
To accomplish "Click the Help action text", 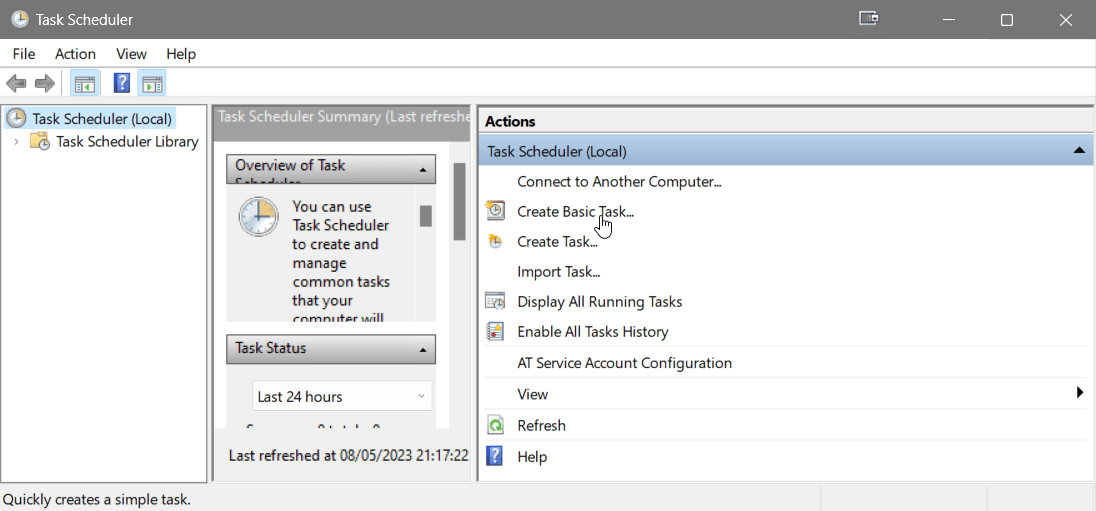I will [x=532, y=456].
